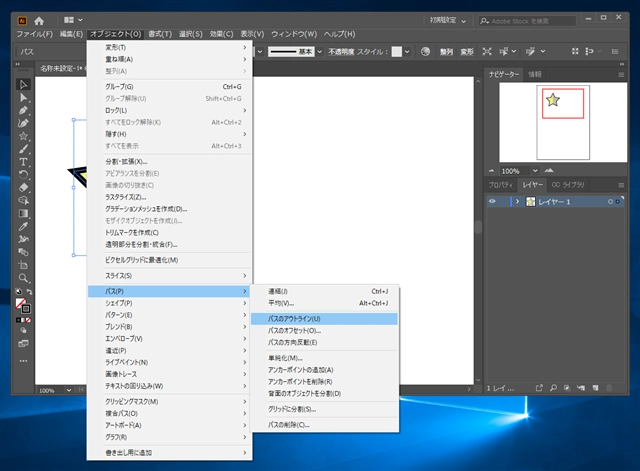
Task: Switch to the 情報 tab
Action: click(534, 74)
